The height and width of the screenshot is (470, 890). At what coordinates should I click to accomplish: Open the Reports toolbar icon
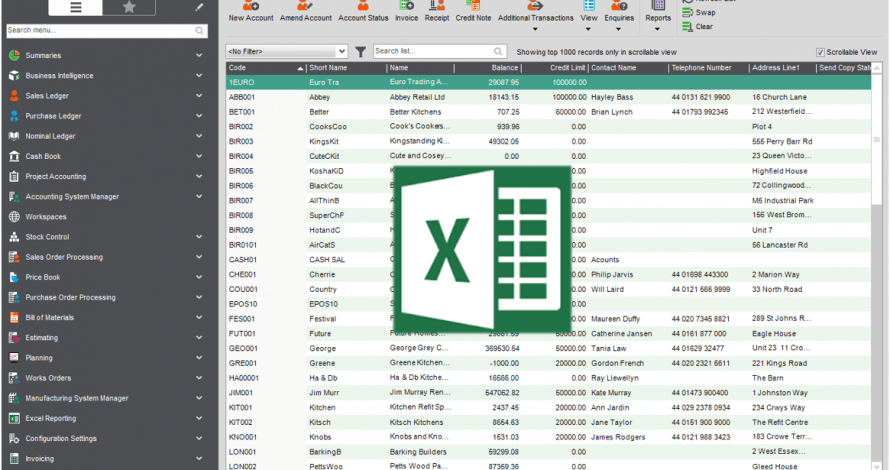point(658,6)
